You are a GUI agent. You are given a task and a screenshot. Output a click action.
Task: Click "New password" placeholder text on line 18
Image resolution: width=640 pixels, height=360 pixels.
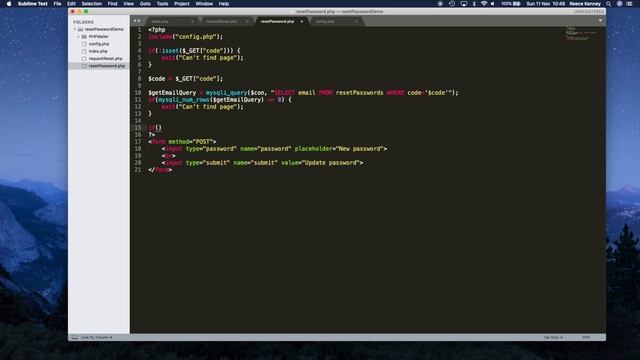pos(359,149)
